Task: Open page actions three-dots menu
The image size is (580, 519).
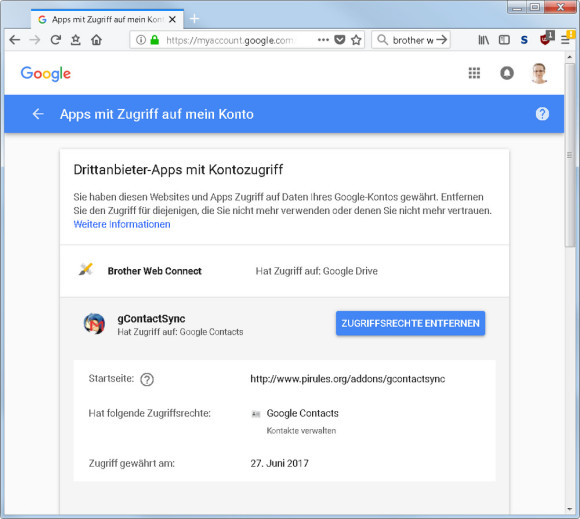Action: (x=323, y=40)
